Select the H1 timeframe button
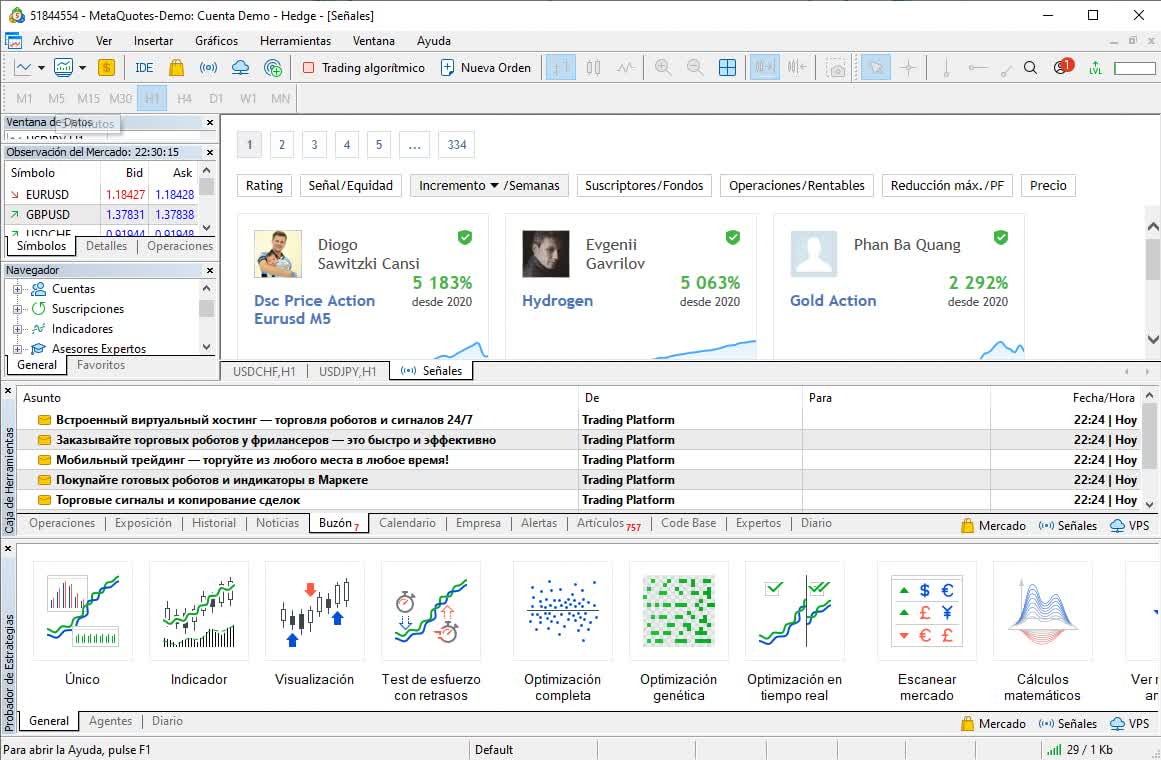 [152, 98]
